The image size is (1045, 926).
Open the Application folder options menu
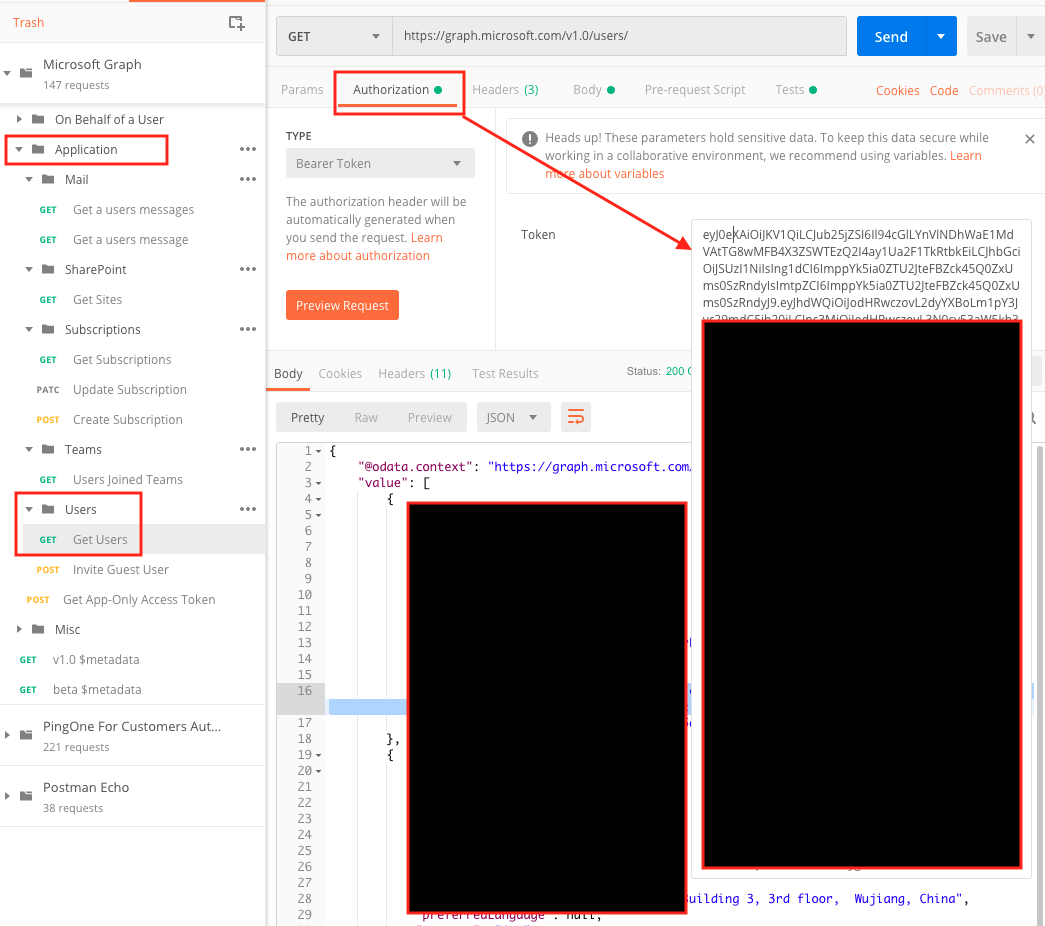[248, 149]
